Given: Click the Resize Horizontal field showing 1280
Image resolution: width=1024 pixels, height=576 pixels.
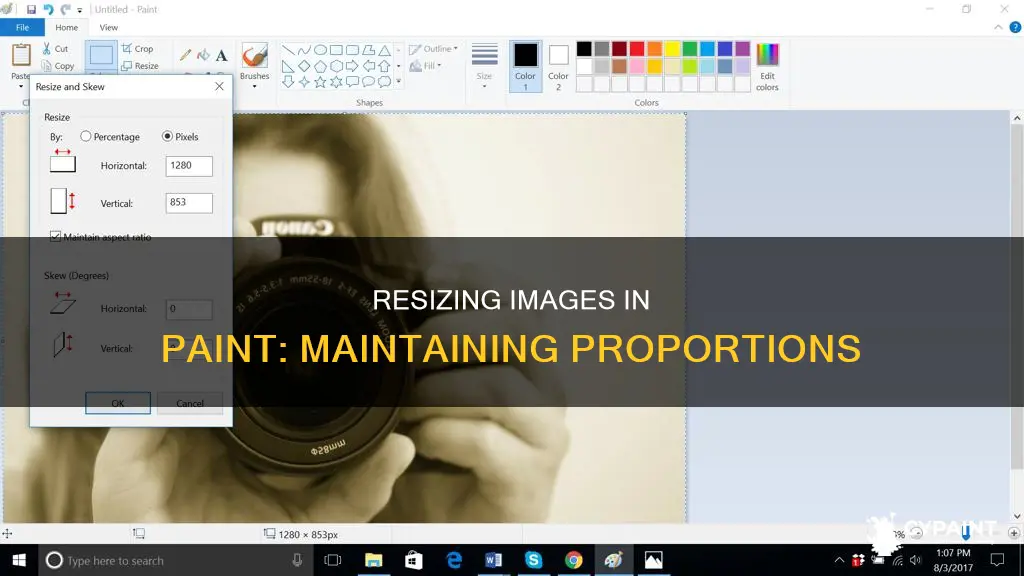Looking at the screenshot, I should 189,166.
